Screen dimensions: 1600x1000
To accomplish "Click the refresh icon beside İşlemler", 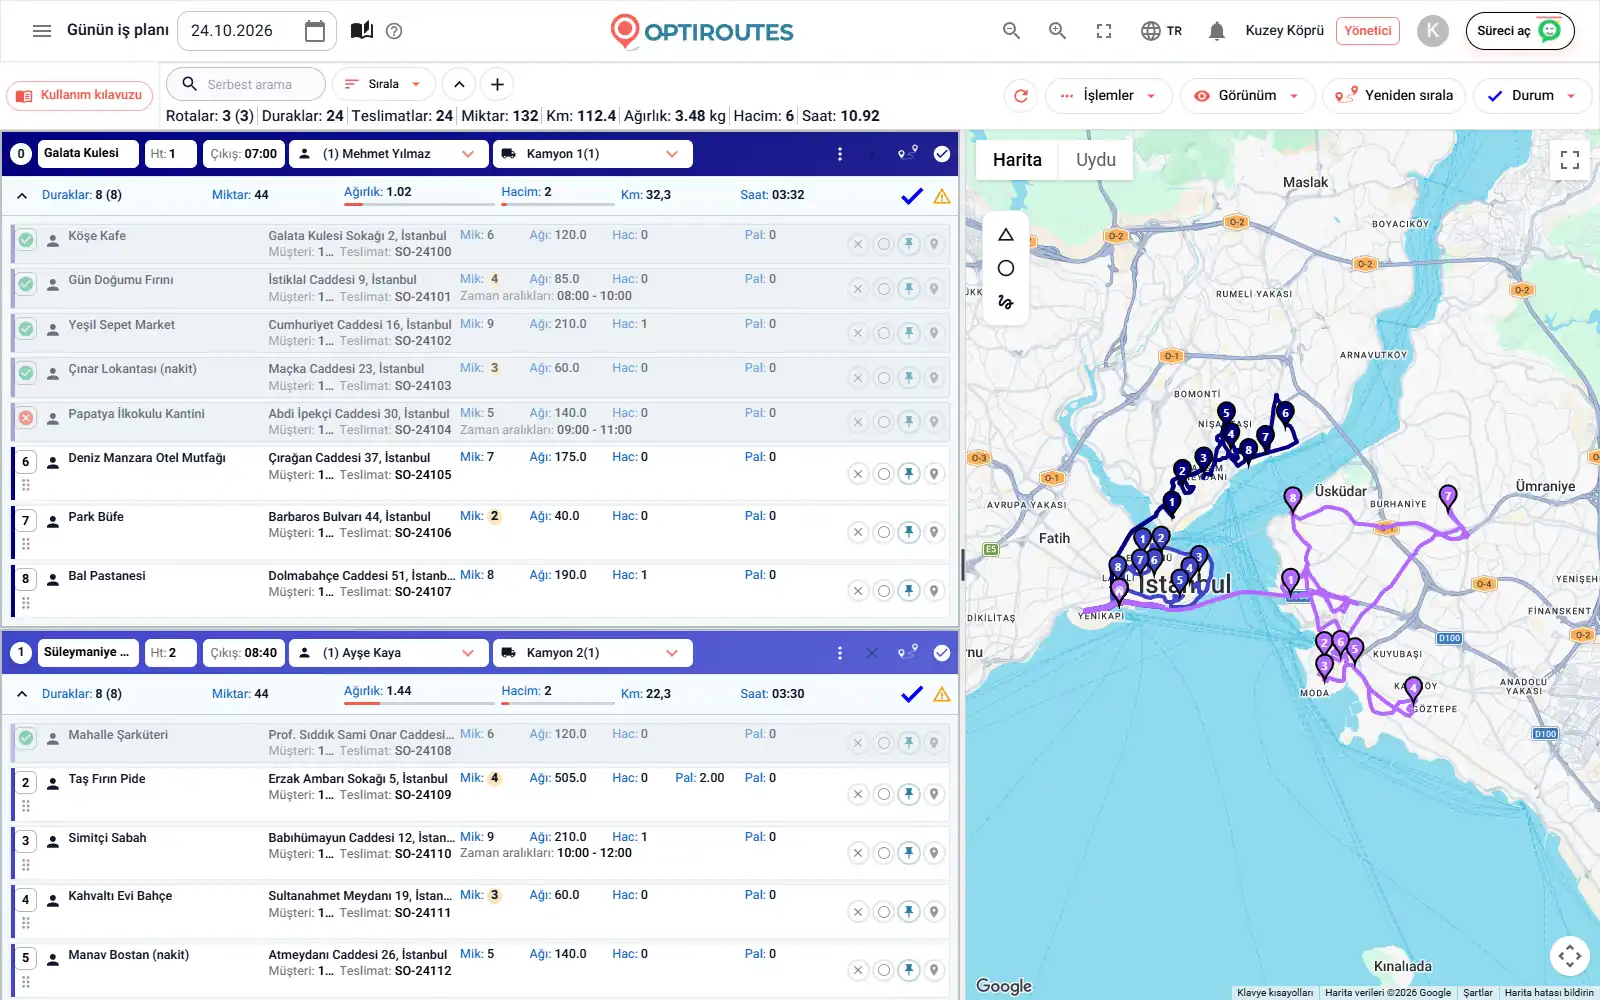I will tap(1021, 96).
